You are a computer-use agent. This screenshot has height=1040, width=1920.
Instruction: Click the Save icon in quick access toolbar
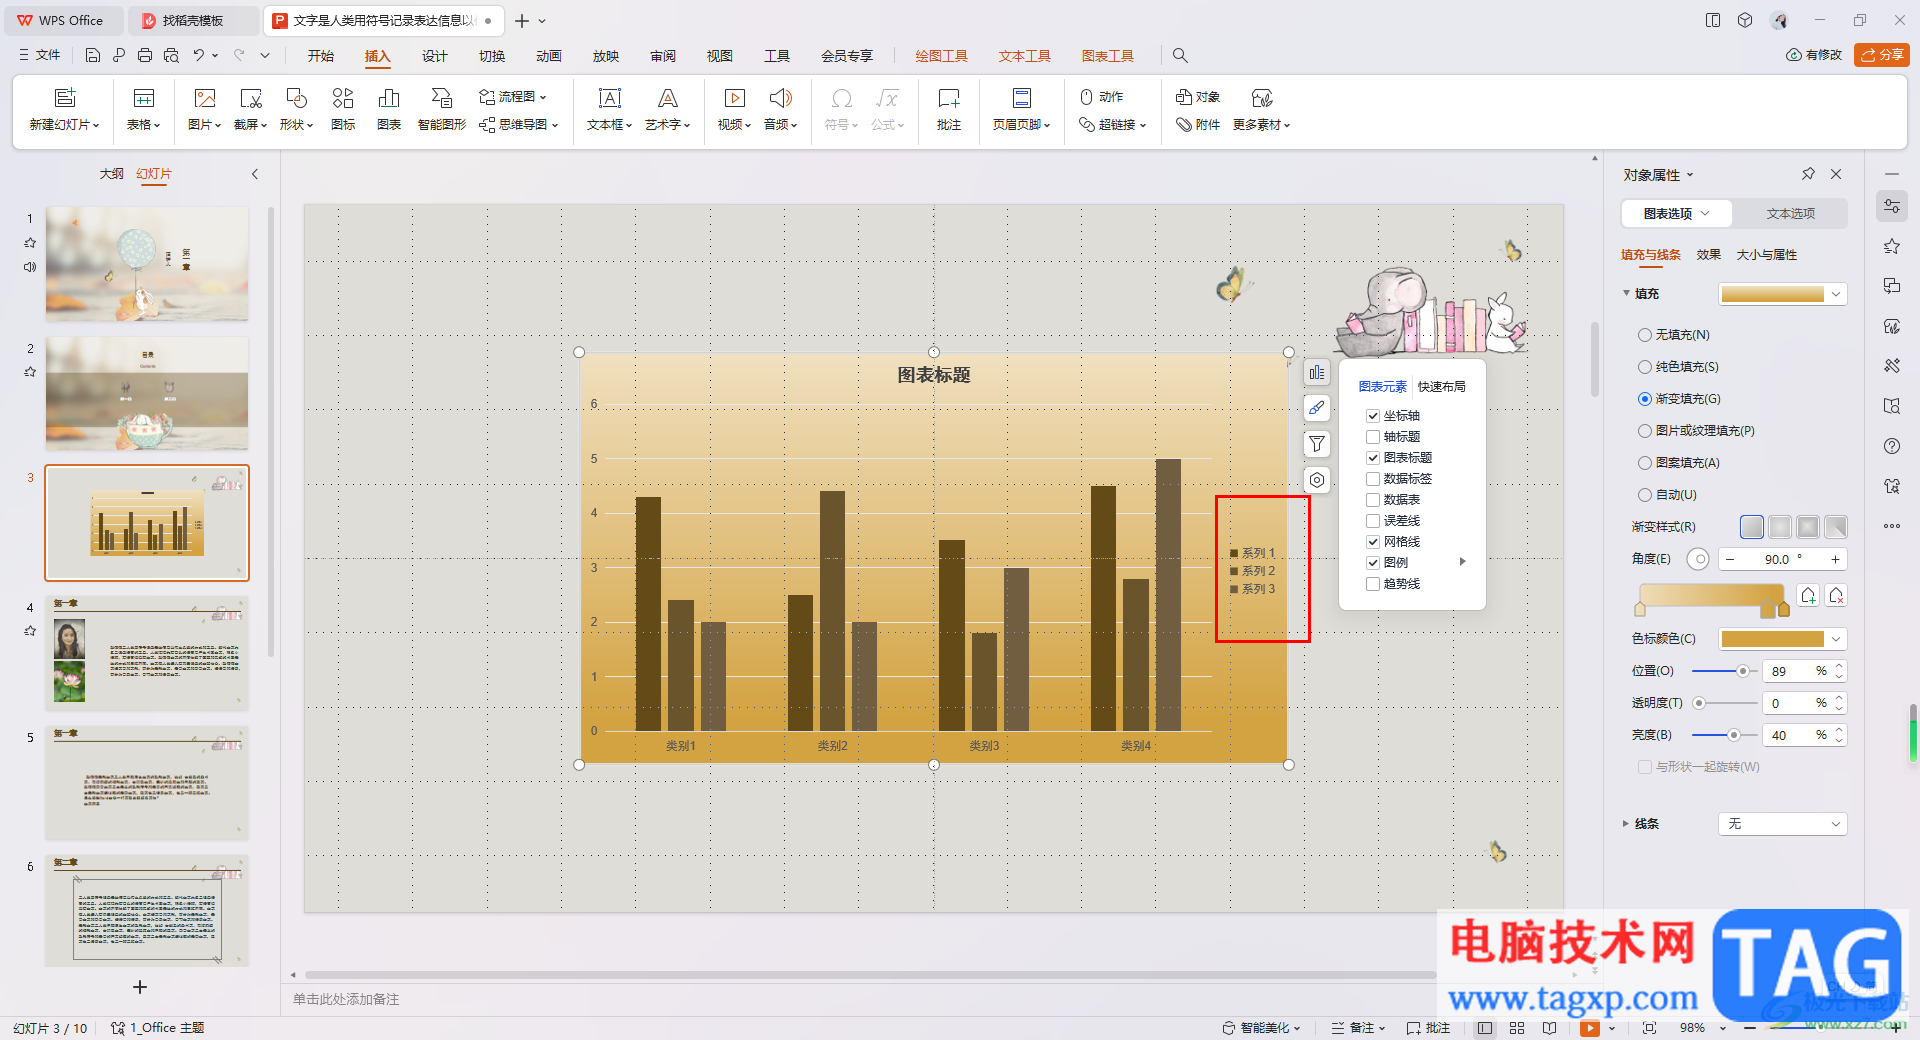[x=93, y=55]
